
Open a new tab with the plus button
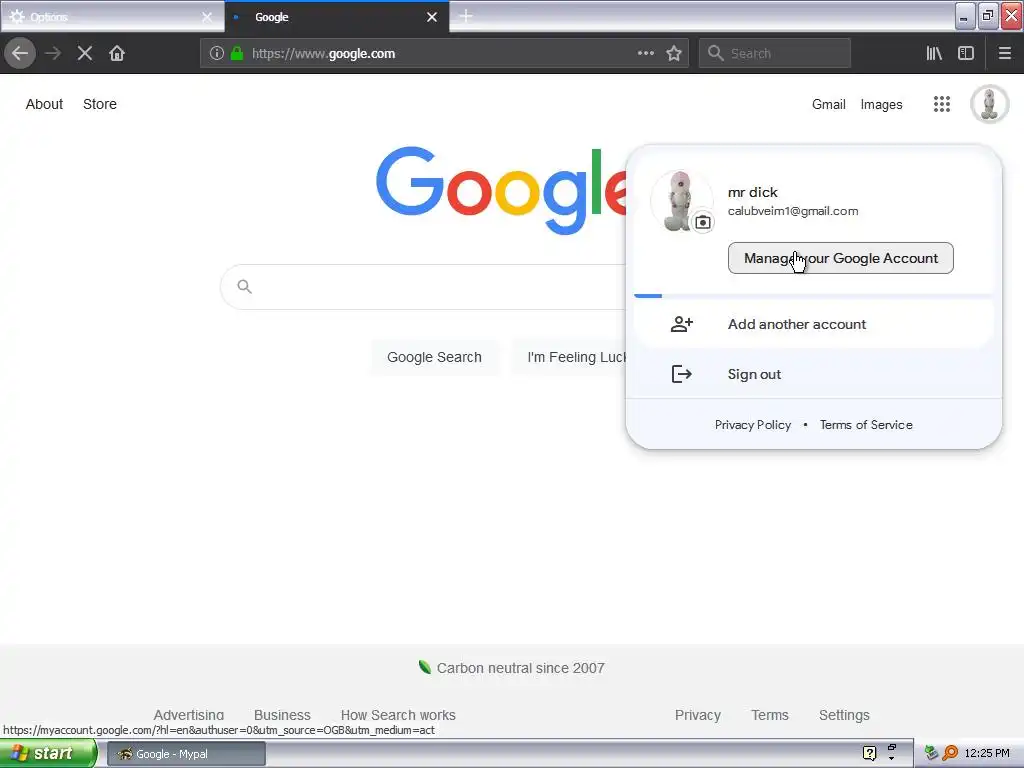(466, 16)
